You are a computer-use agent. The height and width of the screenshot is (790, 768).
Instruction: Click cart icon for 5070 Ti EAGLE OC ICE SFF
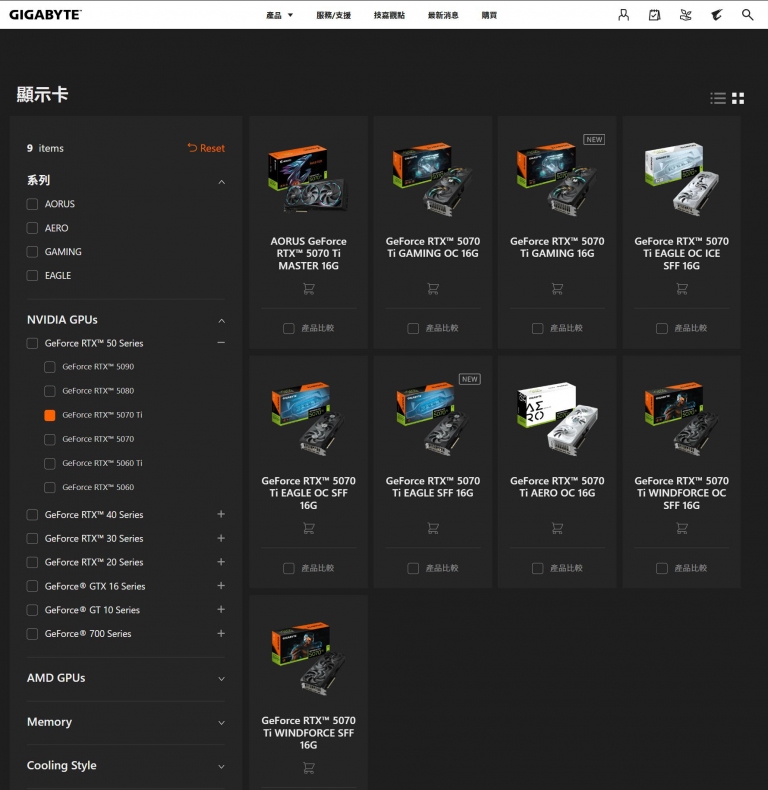(681, 289)
